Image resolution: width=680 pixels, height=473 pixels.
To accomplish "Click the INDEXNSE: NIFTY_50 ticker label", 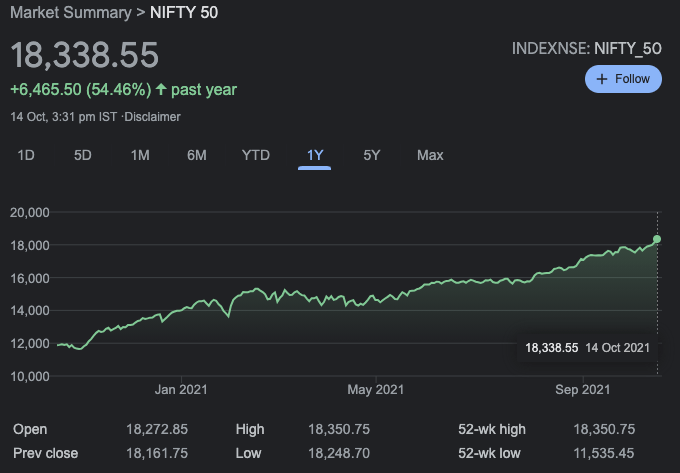I will [586, 48].
